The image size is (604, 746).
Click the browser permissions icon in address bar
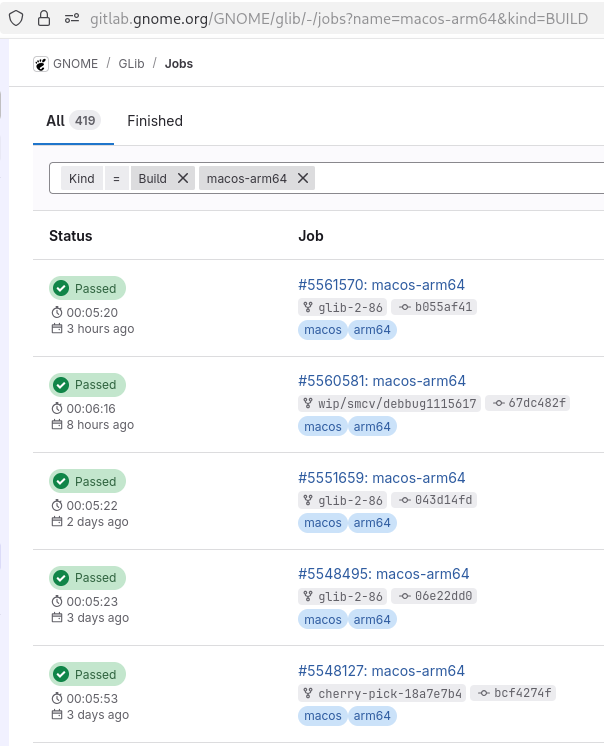71,18
